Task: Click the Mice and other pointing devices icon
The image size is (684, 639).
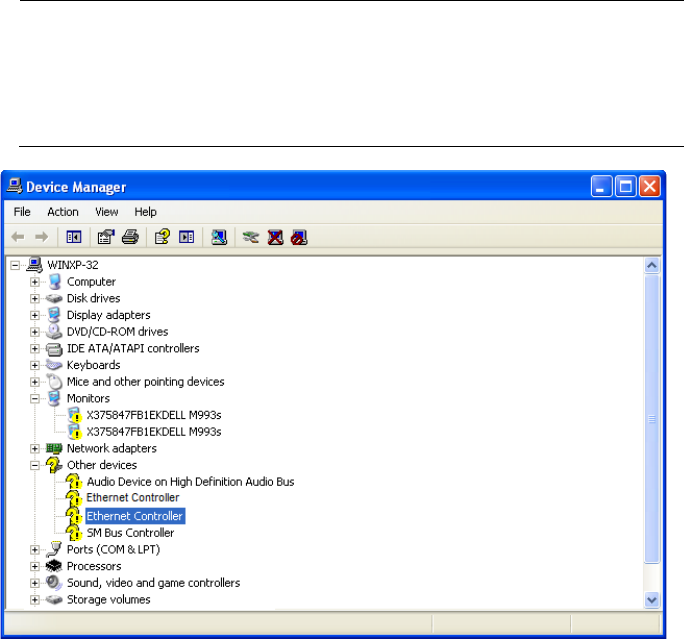Action: [x=55, y=382]
